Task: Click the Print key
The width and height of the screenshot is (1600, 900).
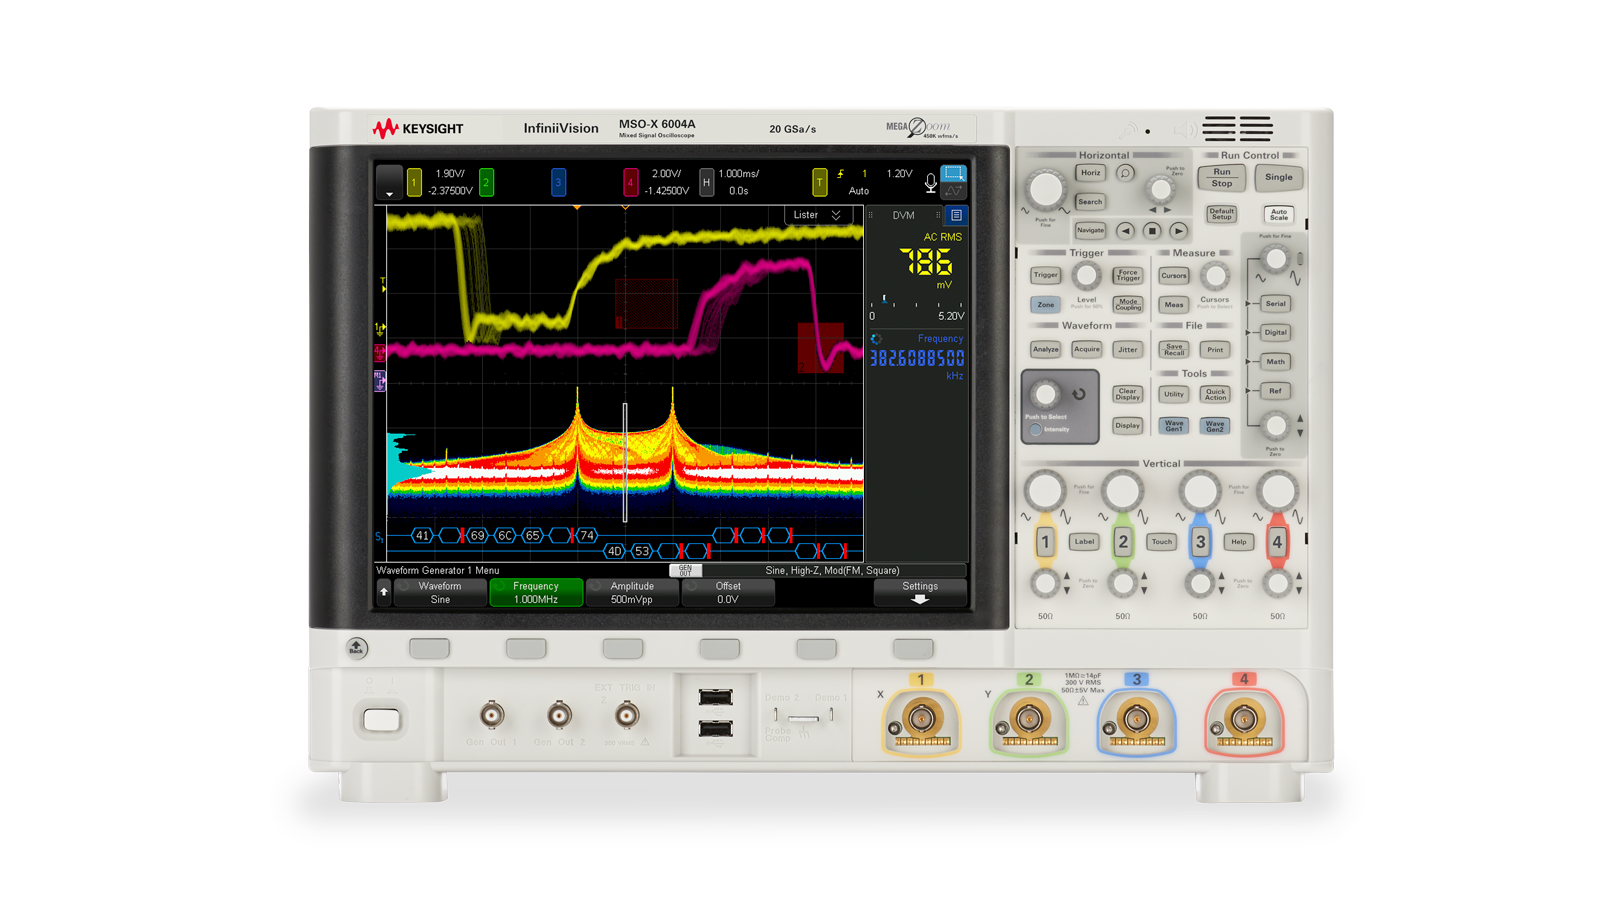Action: [1215, 350]
